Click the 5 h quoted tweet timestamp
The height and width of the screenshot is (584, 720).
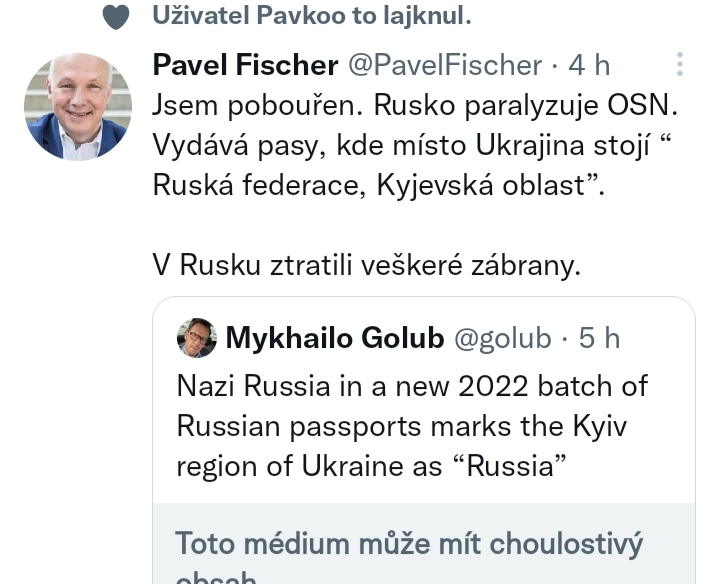click(600, 339)
